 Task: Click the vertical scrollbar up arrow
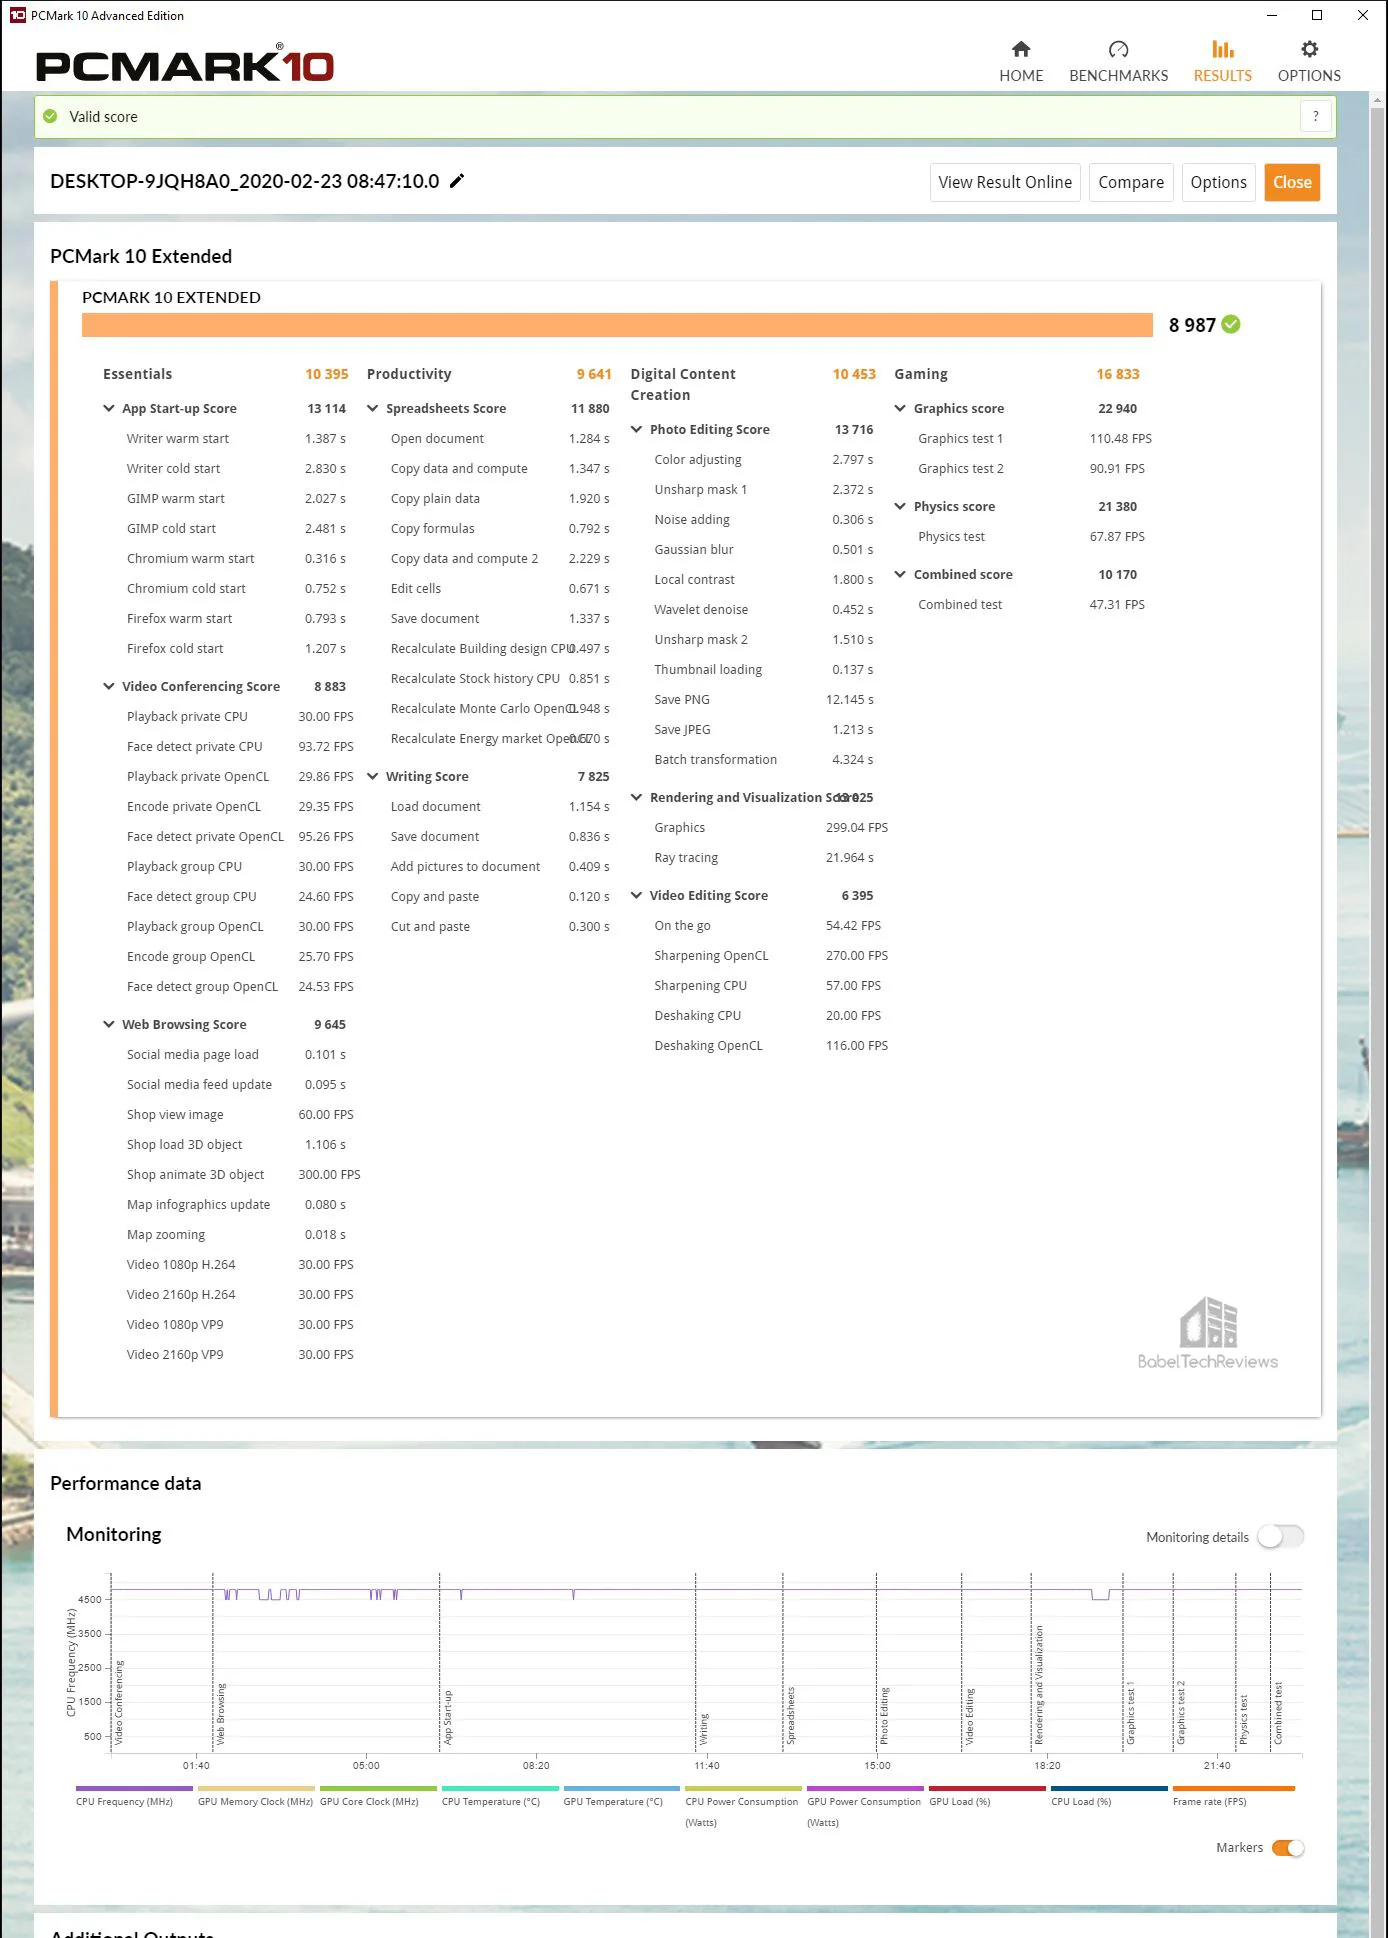1378,100
